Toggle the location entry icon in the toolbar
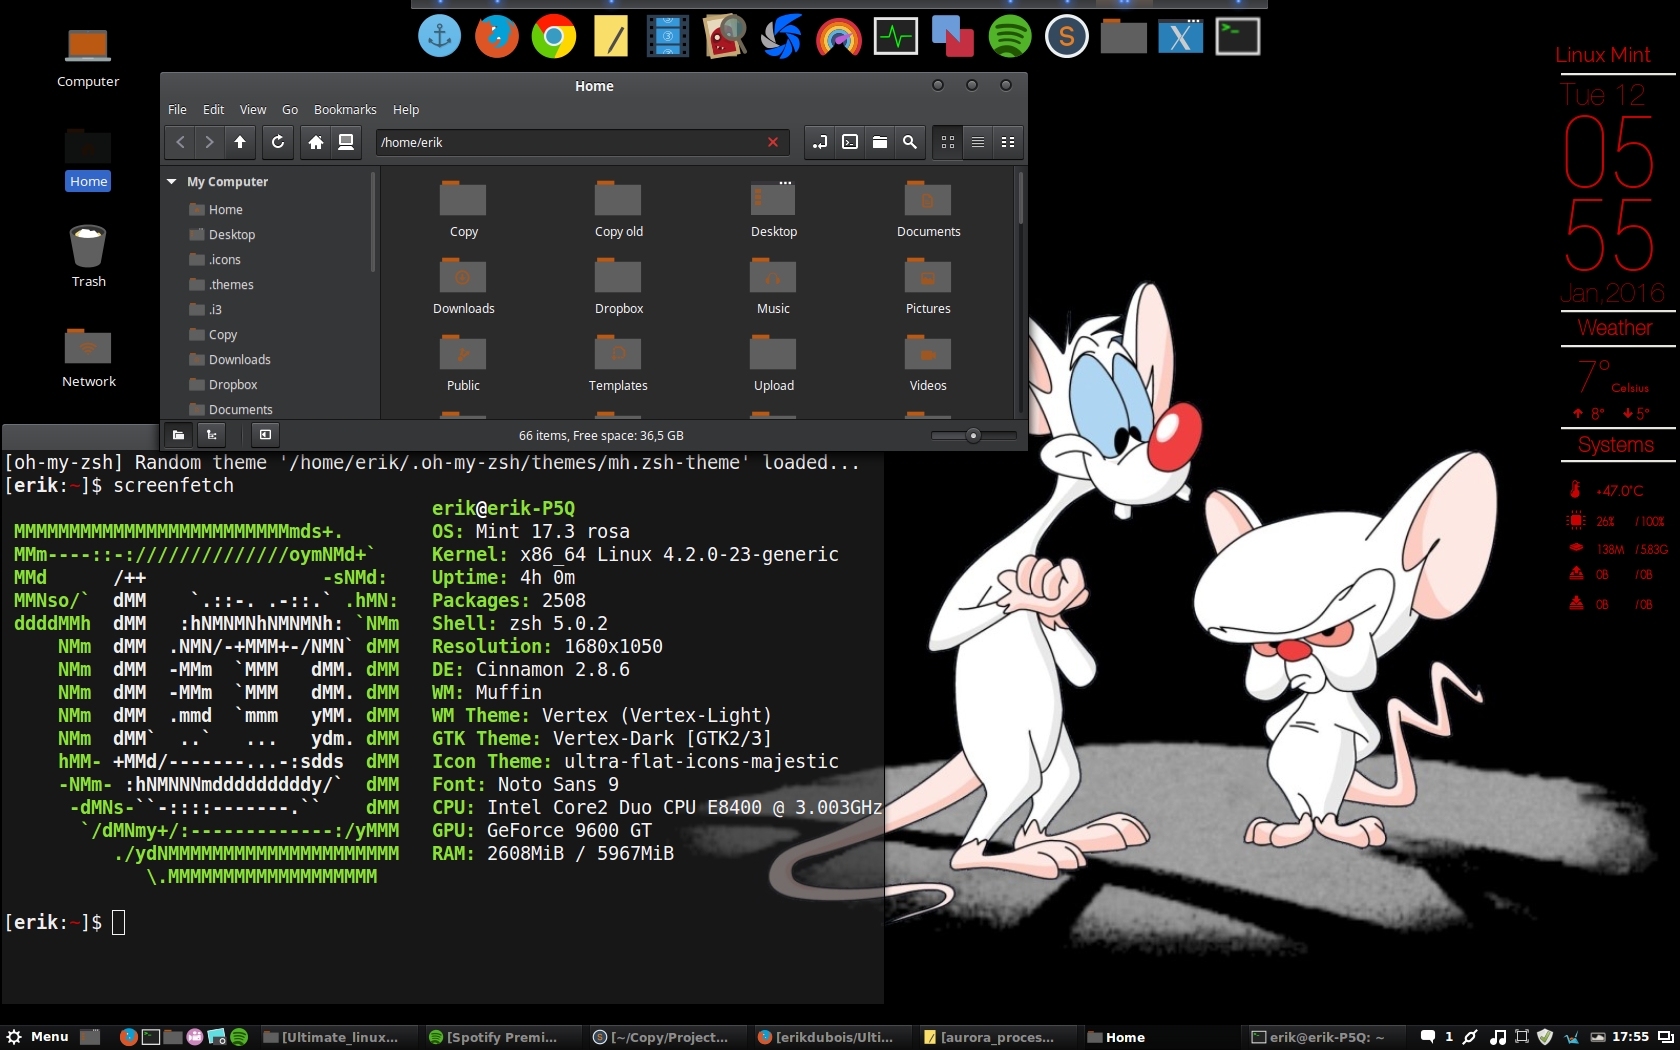 [x=820, y=142]
